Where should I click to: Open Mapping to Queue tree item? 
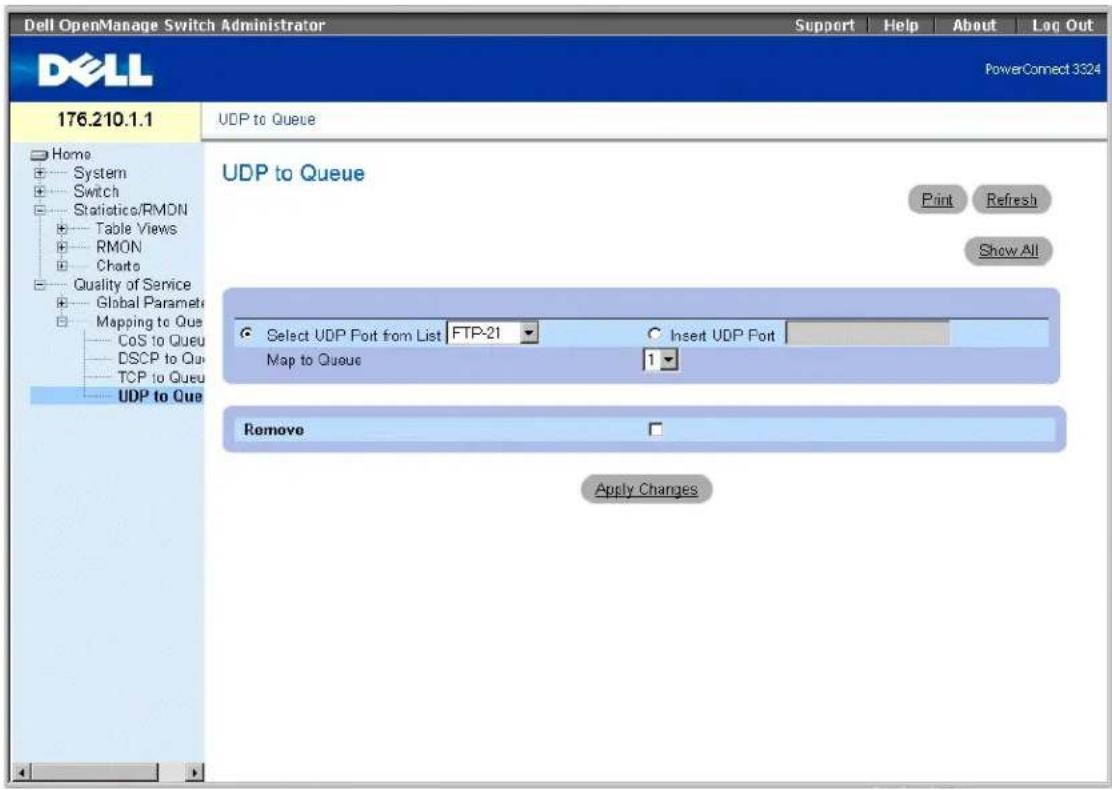click(149, 321)
